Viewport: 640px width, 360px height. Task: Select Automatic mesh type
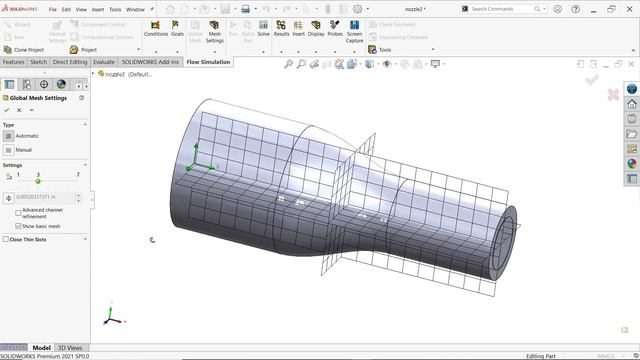pos(8,136)
